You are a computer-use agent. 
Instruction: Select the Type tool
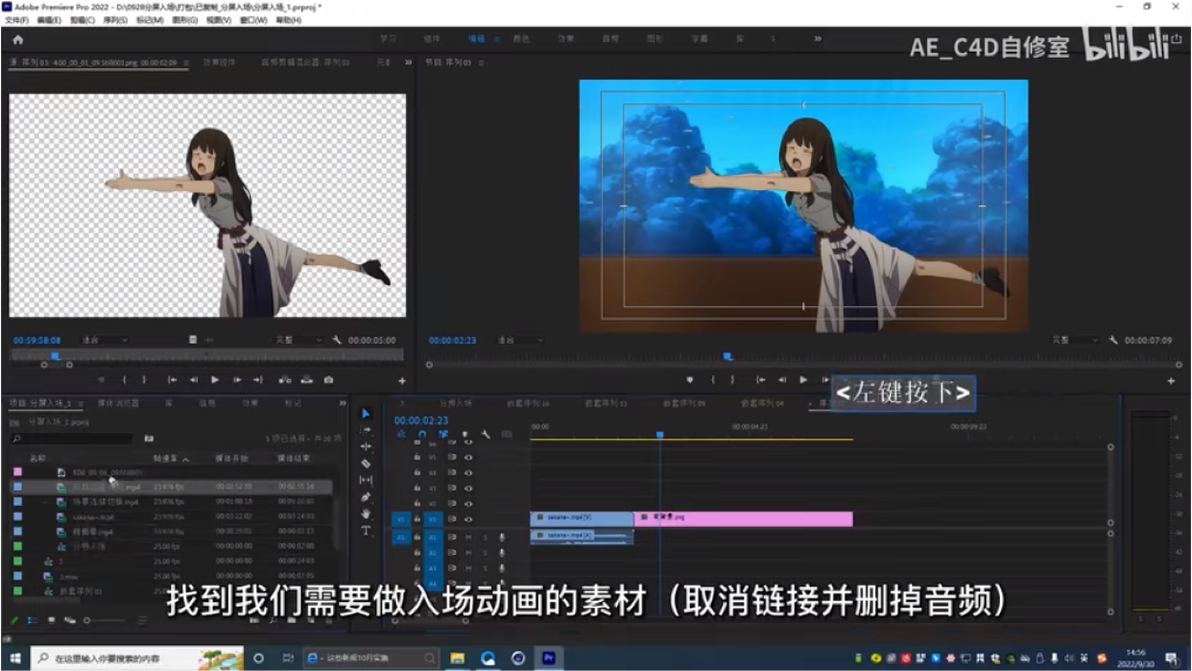pyautogui.click(x=366, y=530)
